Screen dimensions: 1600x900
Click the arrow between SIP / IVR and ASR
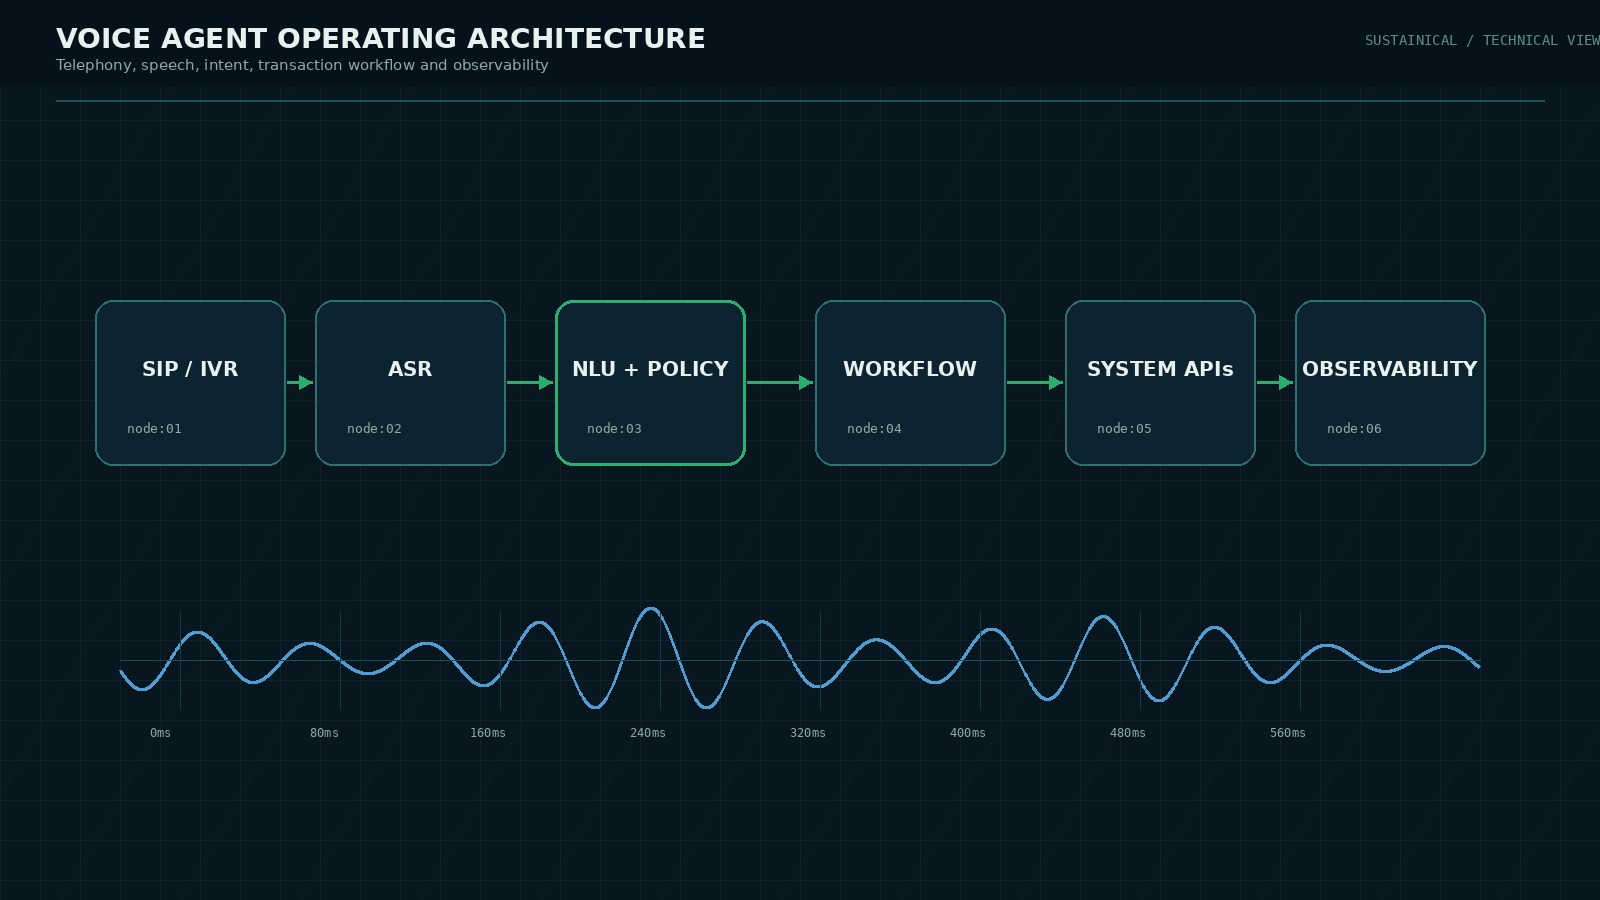(301, 382)
